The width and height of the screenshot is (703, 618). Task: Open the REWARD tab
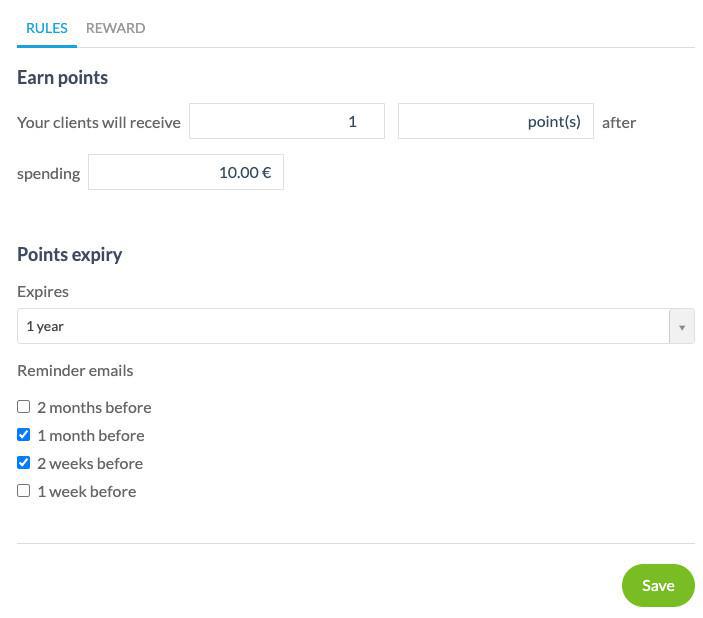(115, 28)
